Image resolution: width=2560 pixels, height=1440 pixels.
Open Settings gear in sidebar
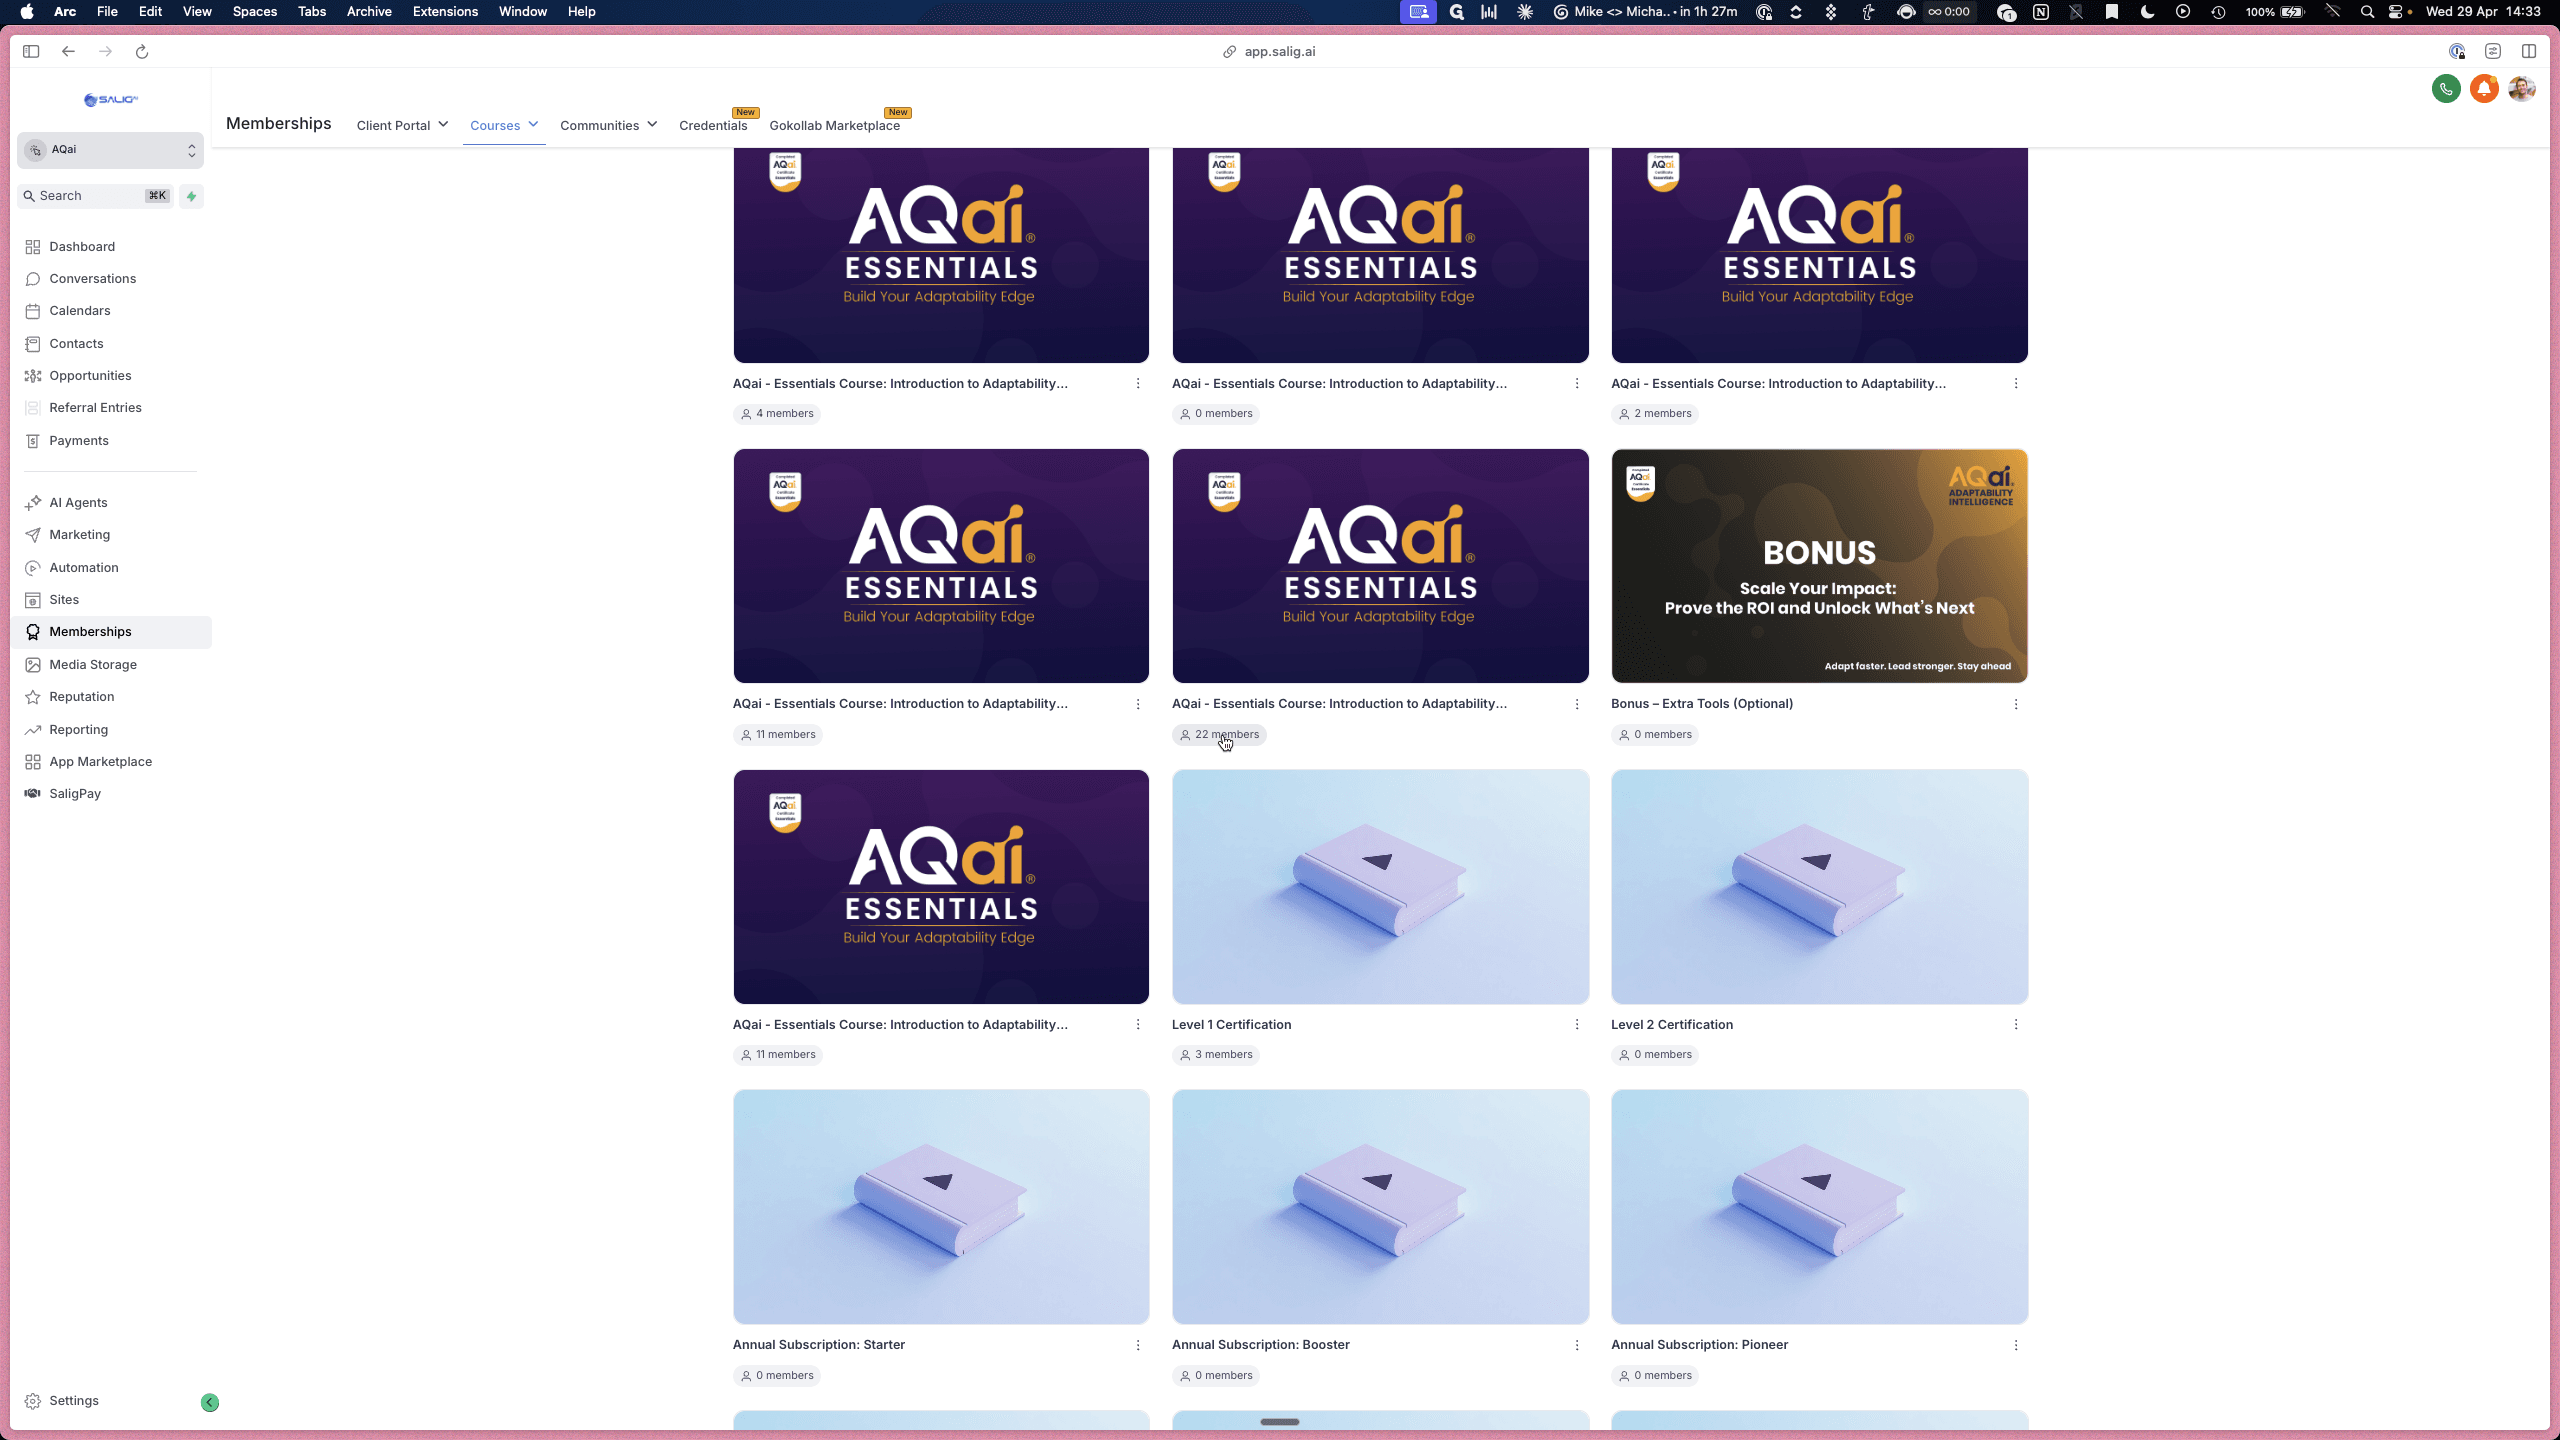click(33, 1401)
